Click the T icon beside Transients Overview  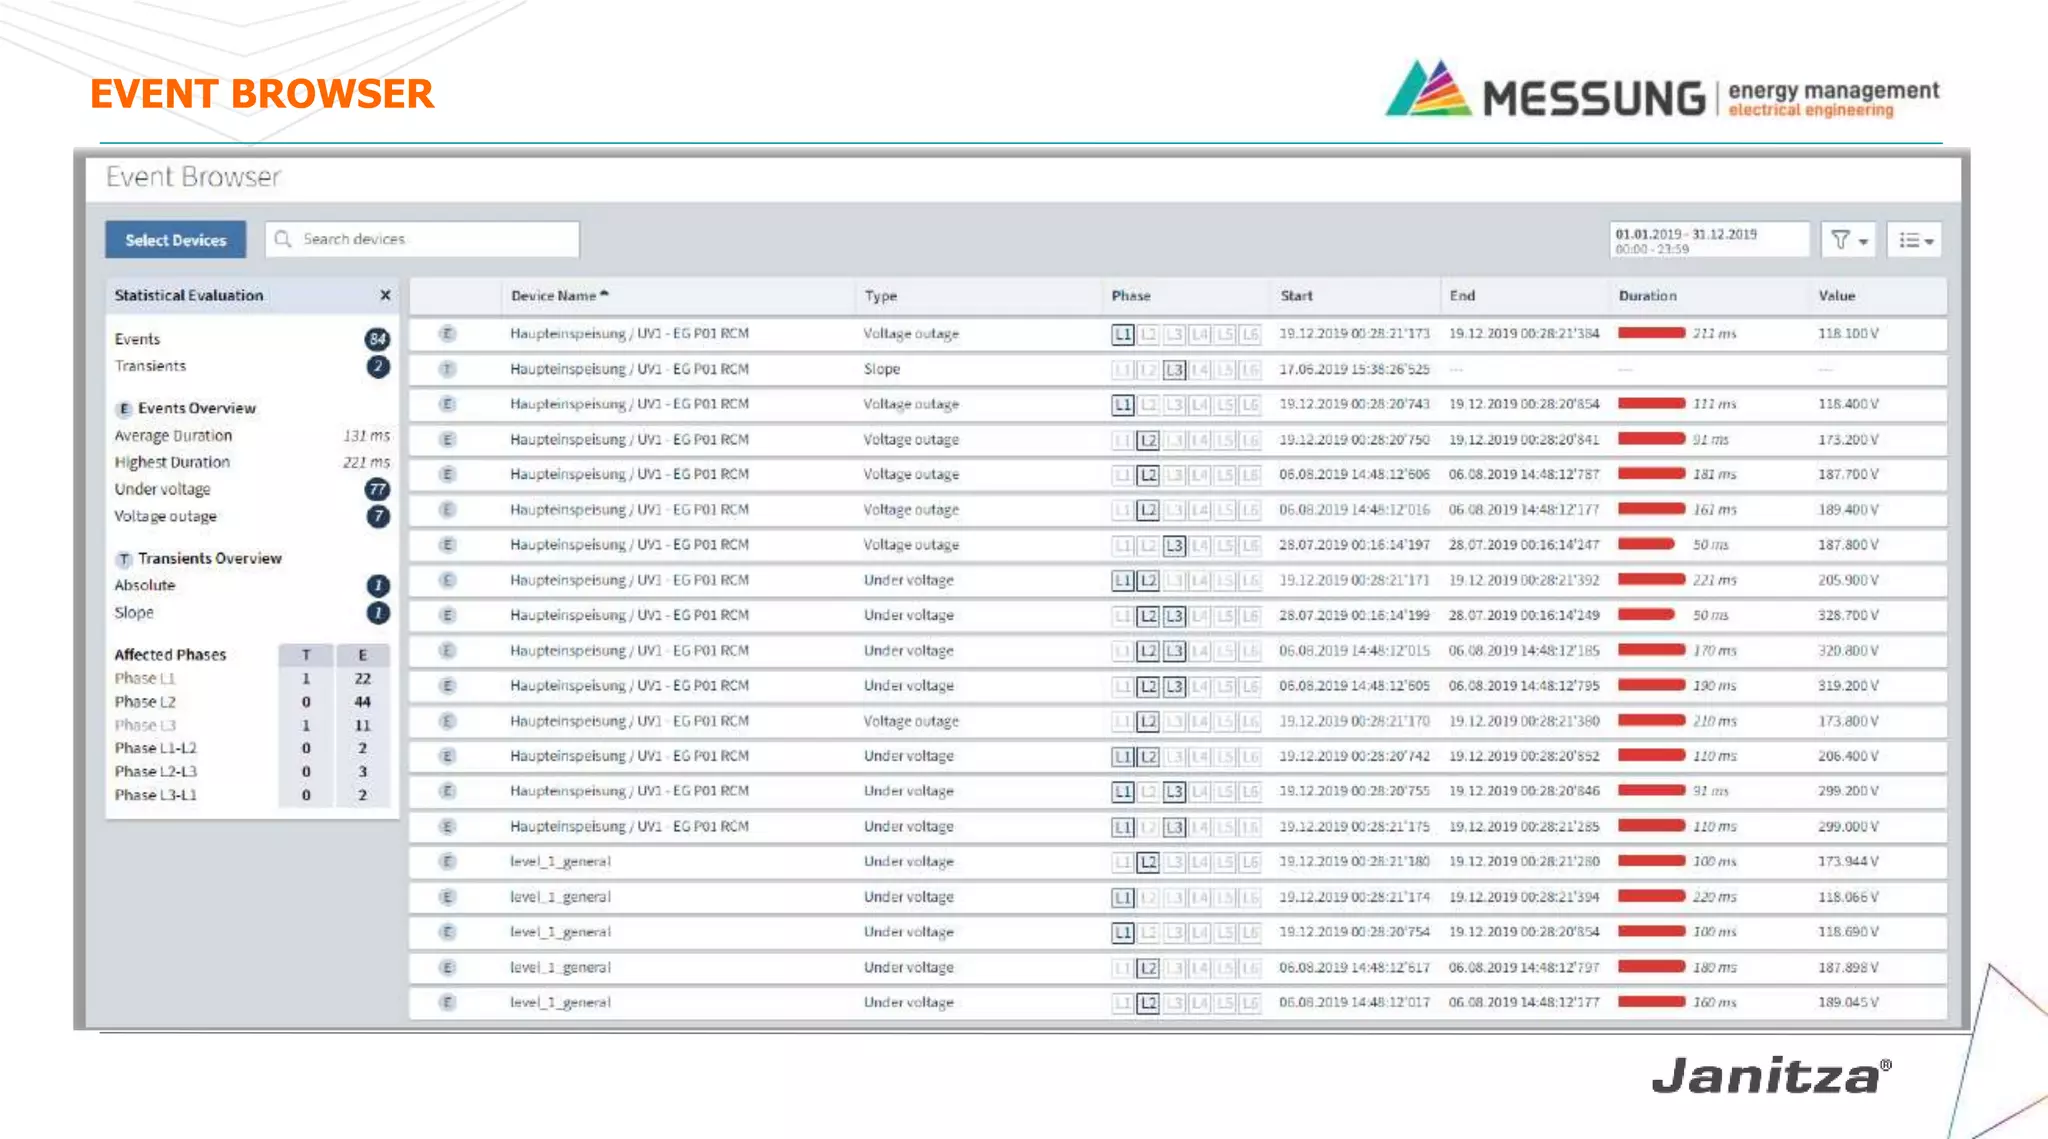pos(124,559)
